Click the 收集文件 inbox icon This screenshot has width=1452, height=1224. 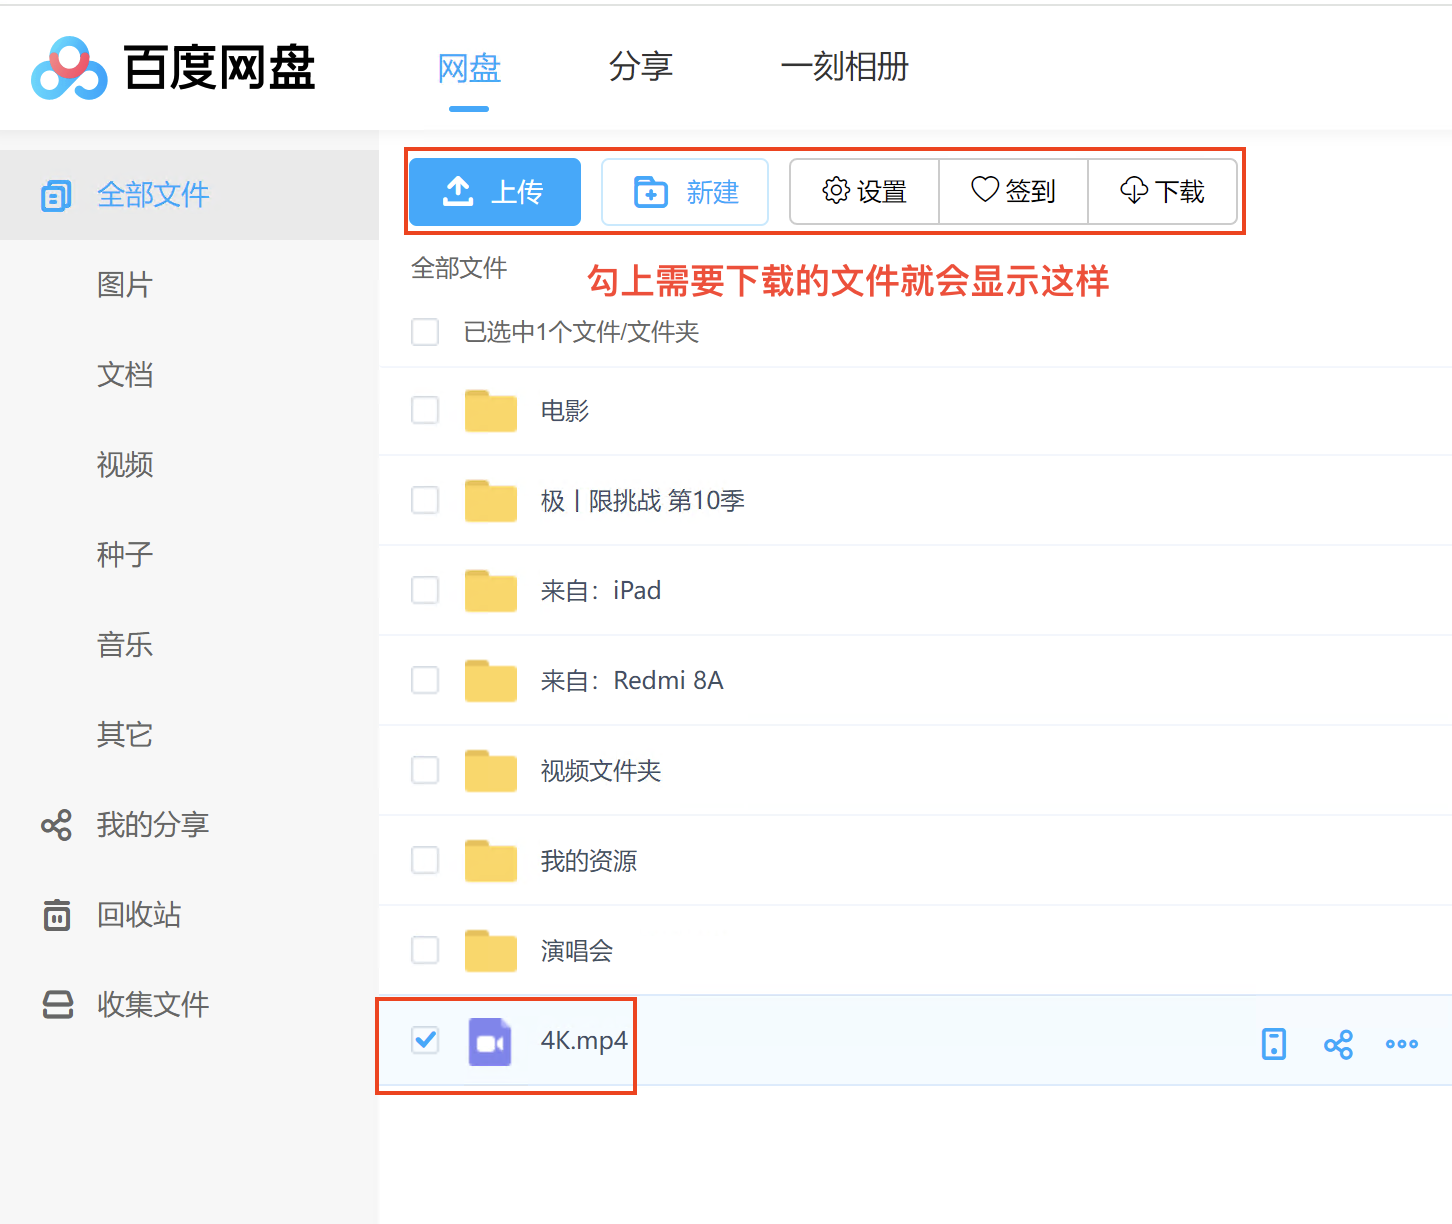[58, 1004]
